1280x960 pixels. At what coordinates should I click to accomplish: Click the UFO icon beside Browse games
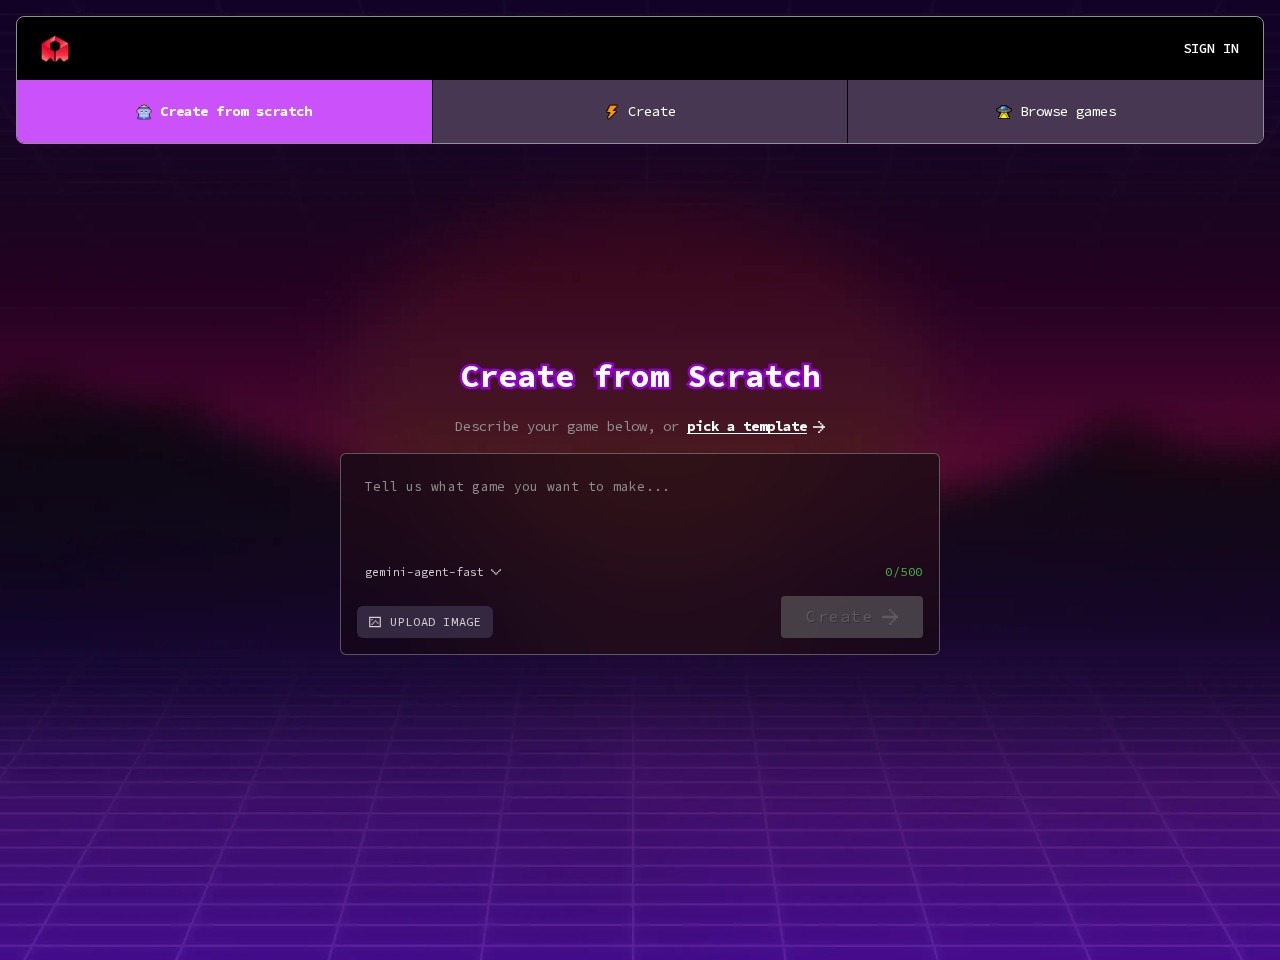coord(1004,112)
